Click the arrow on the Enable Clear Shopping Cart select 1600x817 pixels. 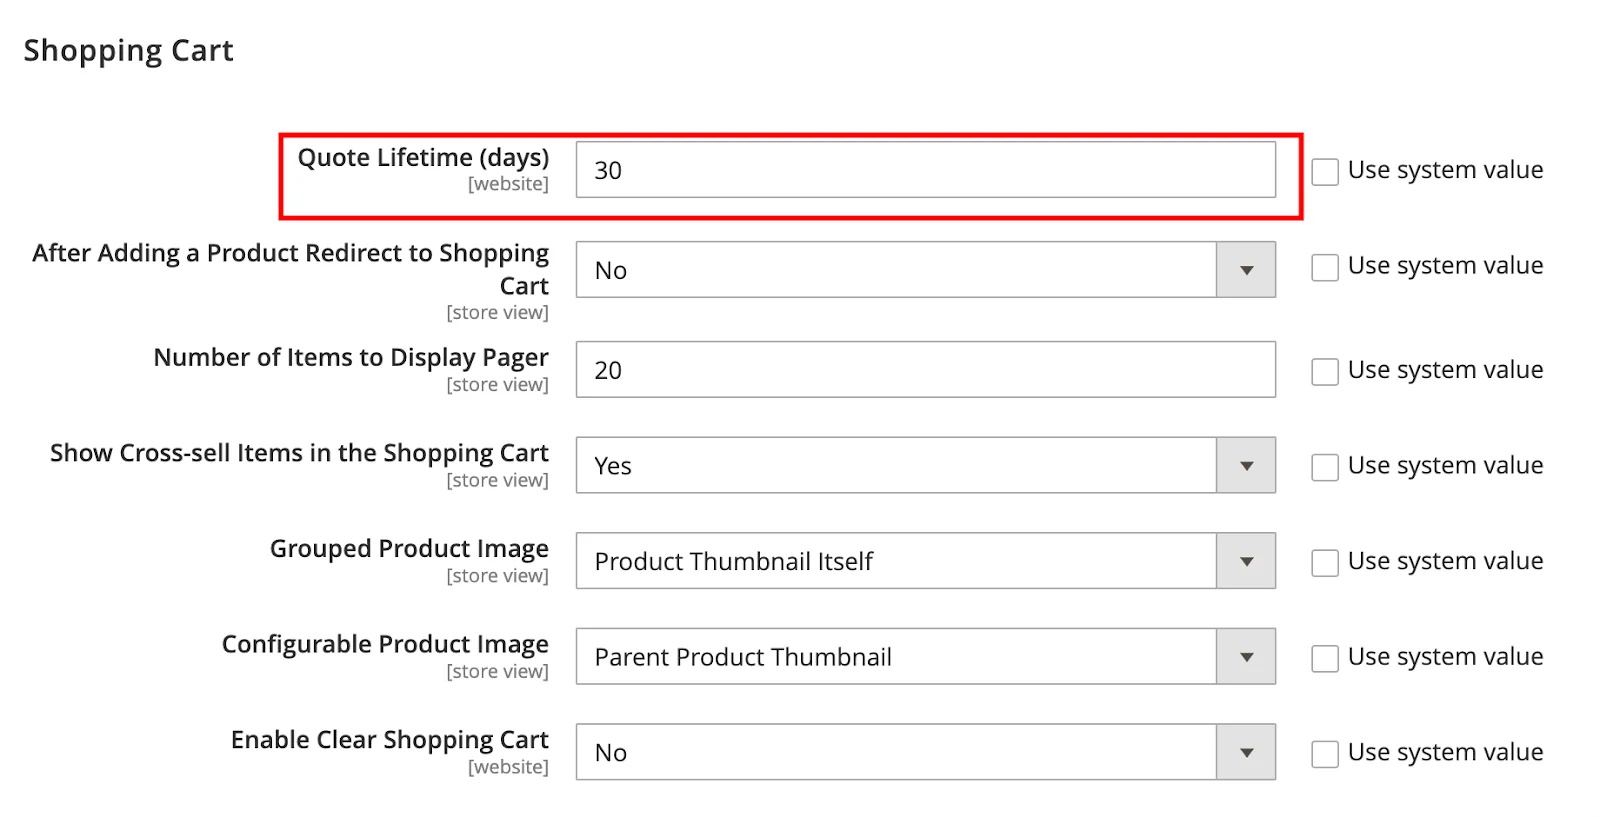click(1246, 753)
